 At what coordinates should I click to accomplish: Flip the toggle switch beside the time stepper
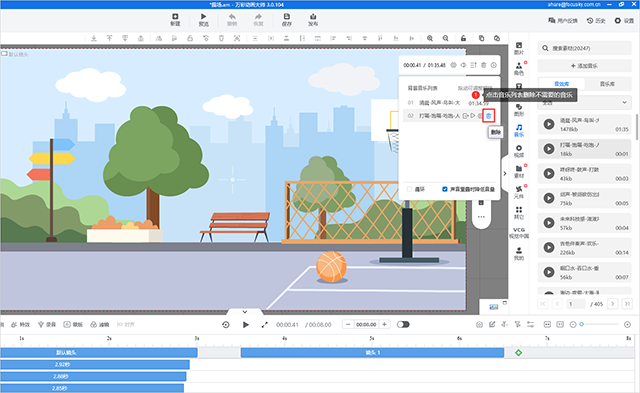click(x=403, y=324)
